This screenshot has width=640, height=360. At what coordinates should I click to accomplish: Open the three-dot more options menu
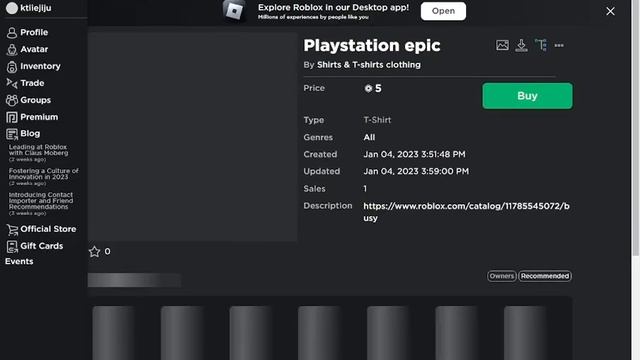(x=559, y=45)
